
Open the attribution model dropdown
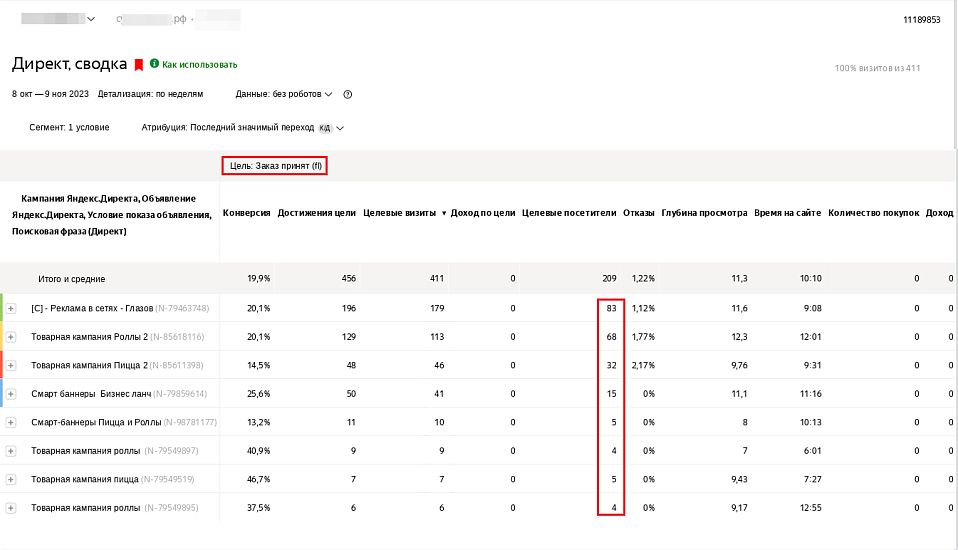pos(243,128)
